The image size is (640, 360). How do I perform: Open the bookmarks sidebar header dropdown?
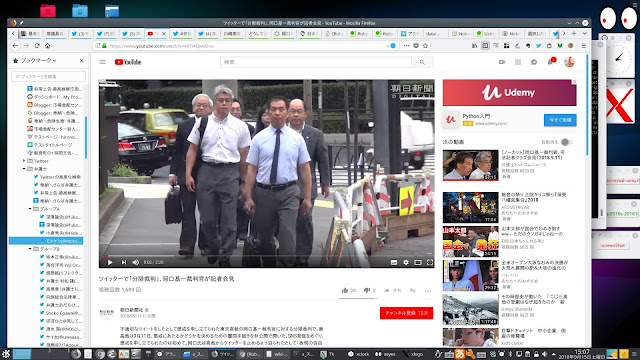click(38, 60)
